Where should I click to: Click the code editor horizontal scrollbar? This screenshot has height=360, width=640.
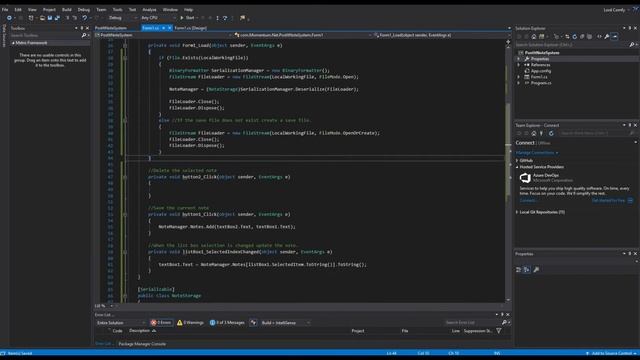310,306
